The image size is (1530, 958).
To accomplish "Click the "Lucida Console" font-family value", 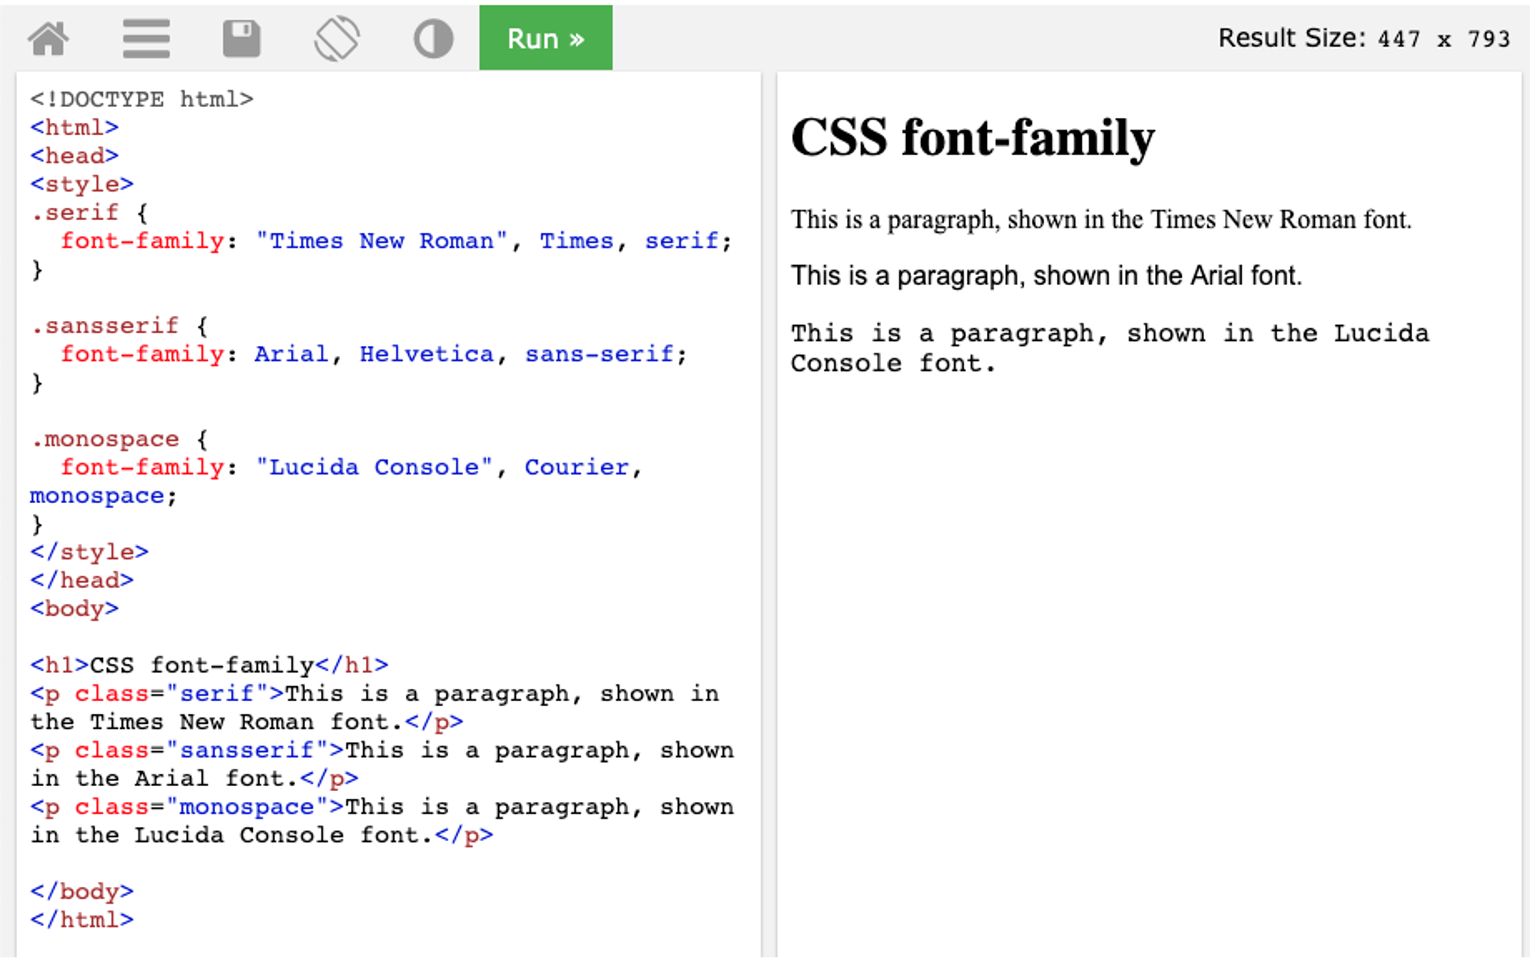I will click(374, 467).
